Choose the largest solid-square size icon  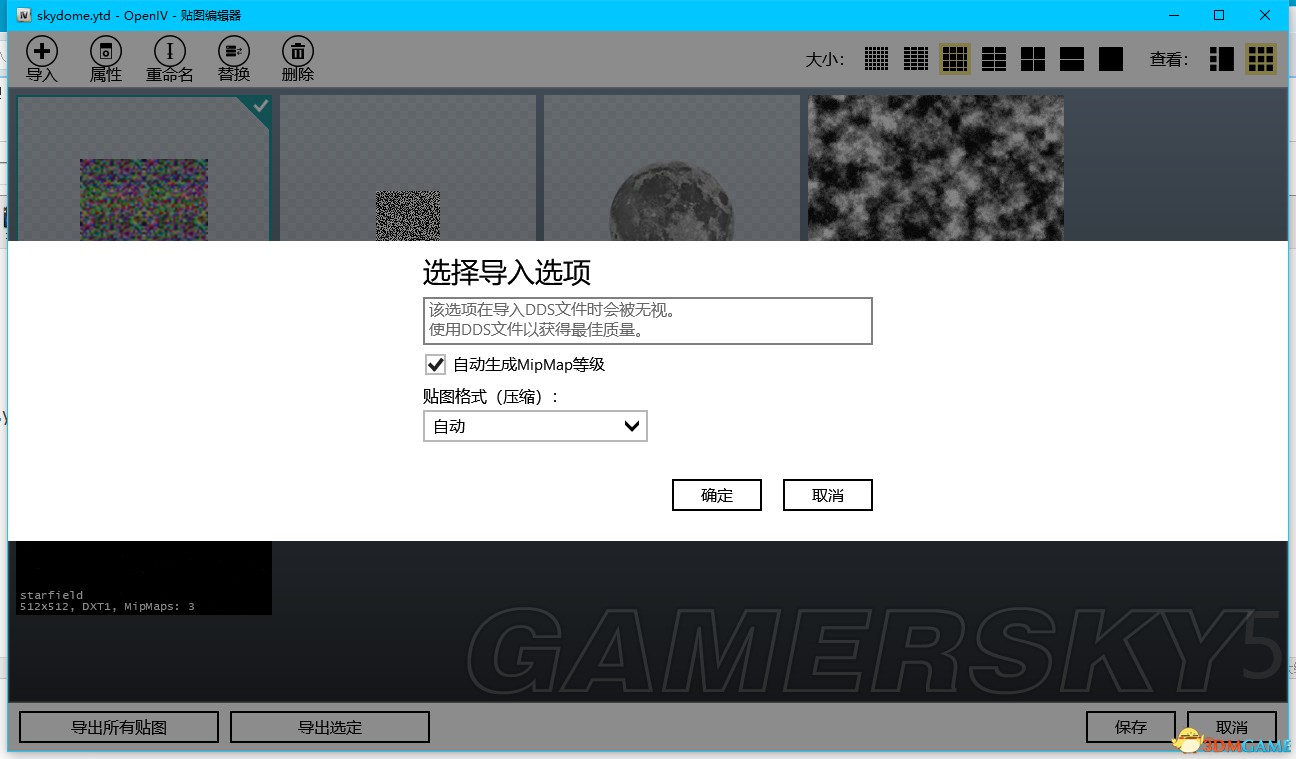(1111, 59)
